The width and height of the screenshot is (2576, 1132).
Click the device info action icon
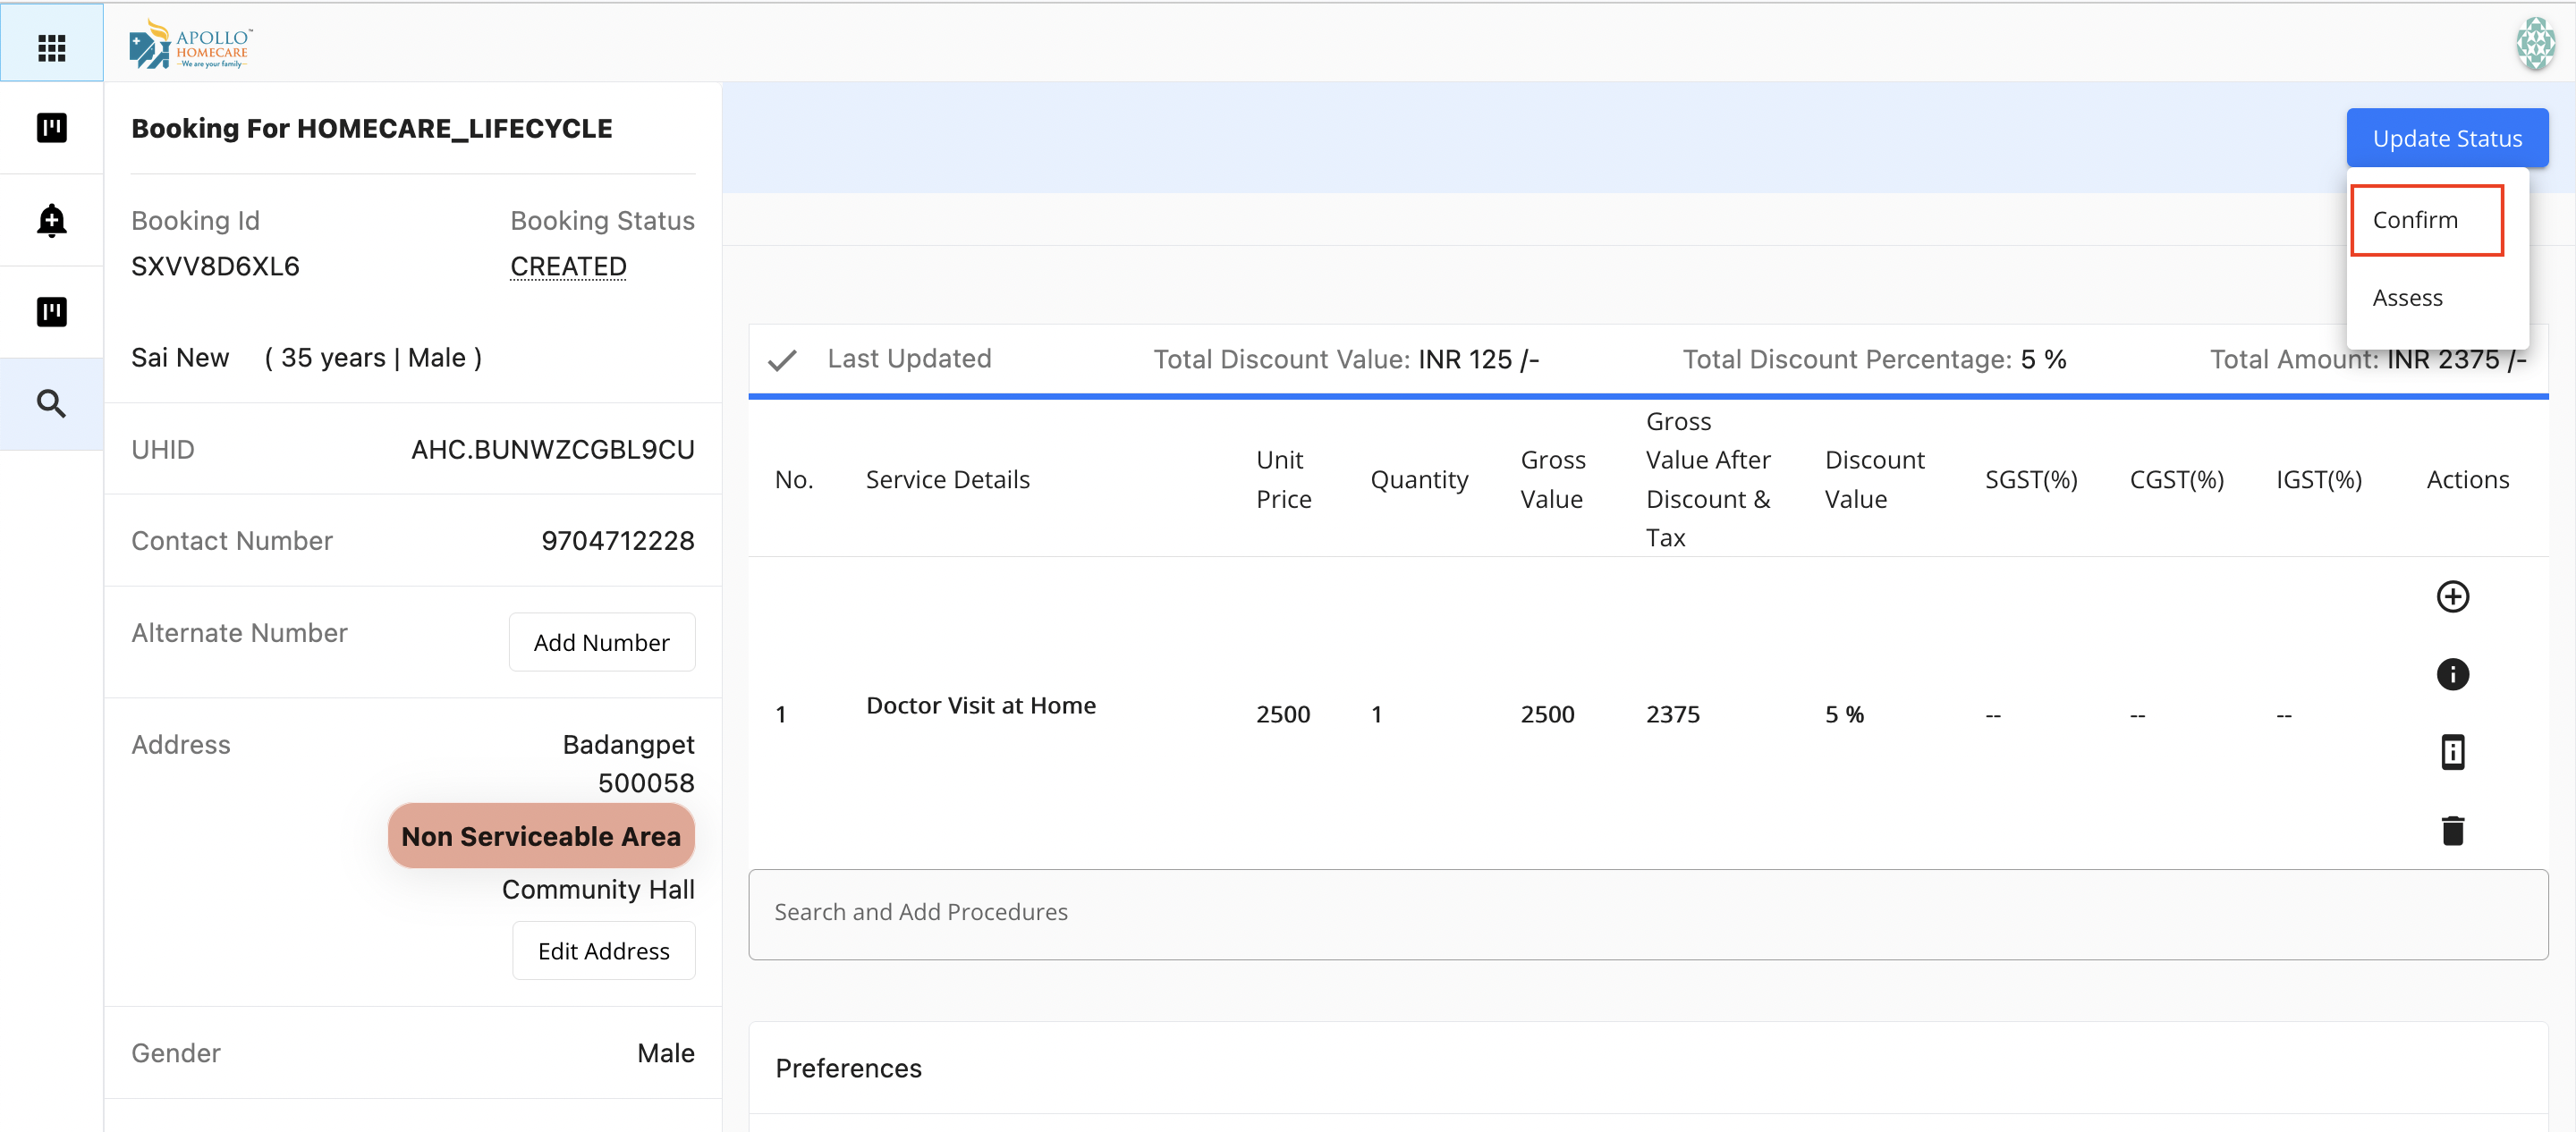coord(2452,752)
